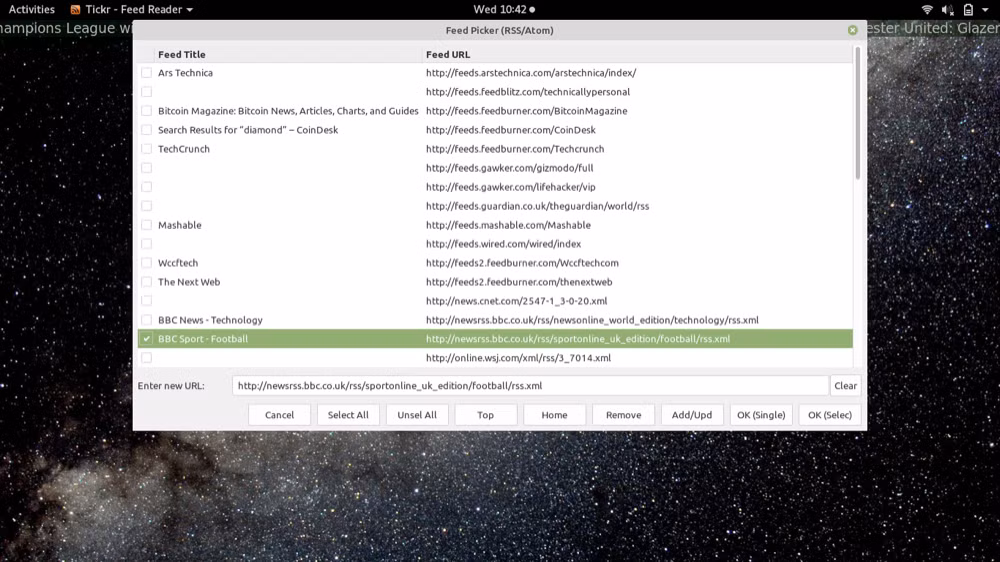Check the online.wsj.com feed checkbox
The width and height of the screenshot is (1000, 562).
pos(147,358)
